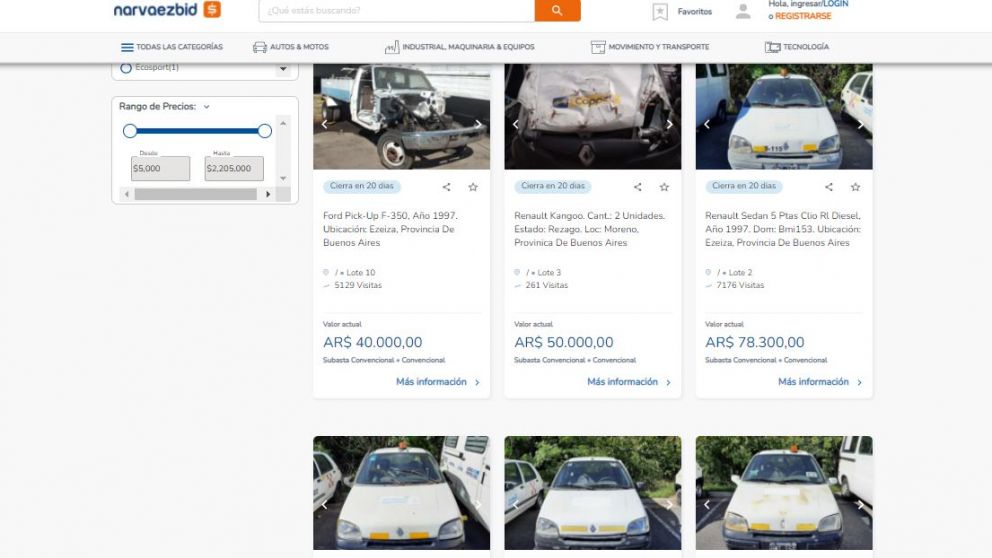Click the Renault Kangoo photo

[593, 116]
